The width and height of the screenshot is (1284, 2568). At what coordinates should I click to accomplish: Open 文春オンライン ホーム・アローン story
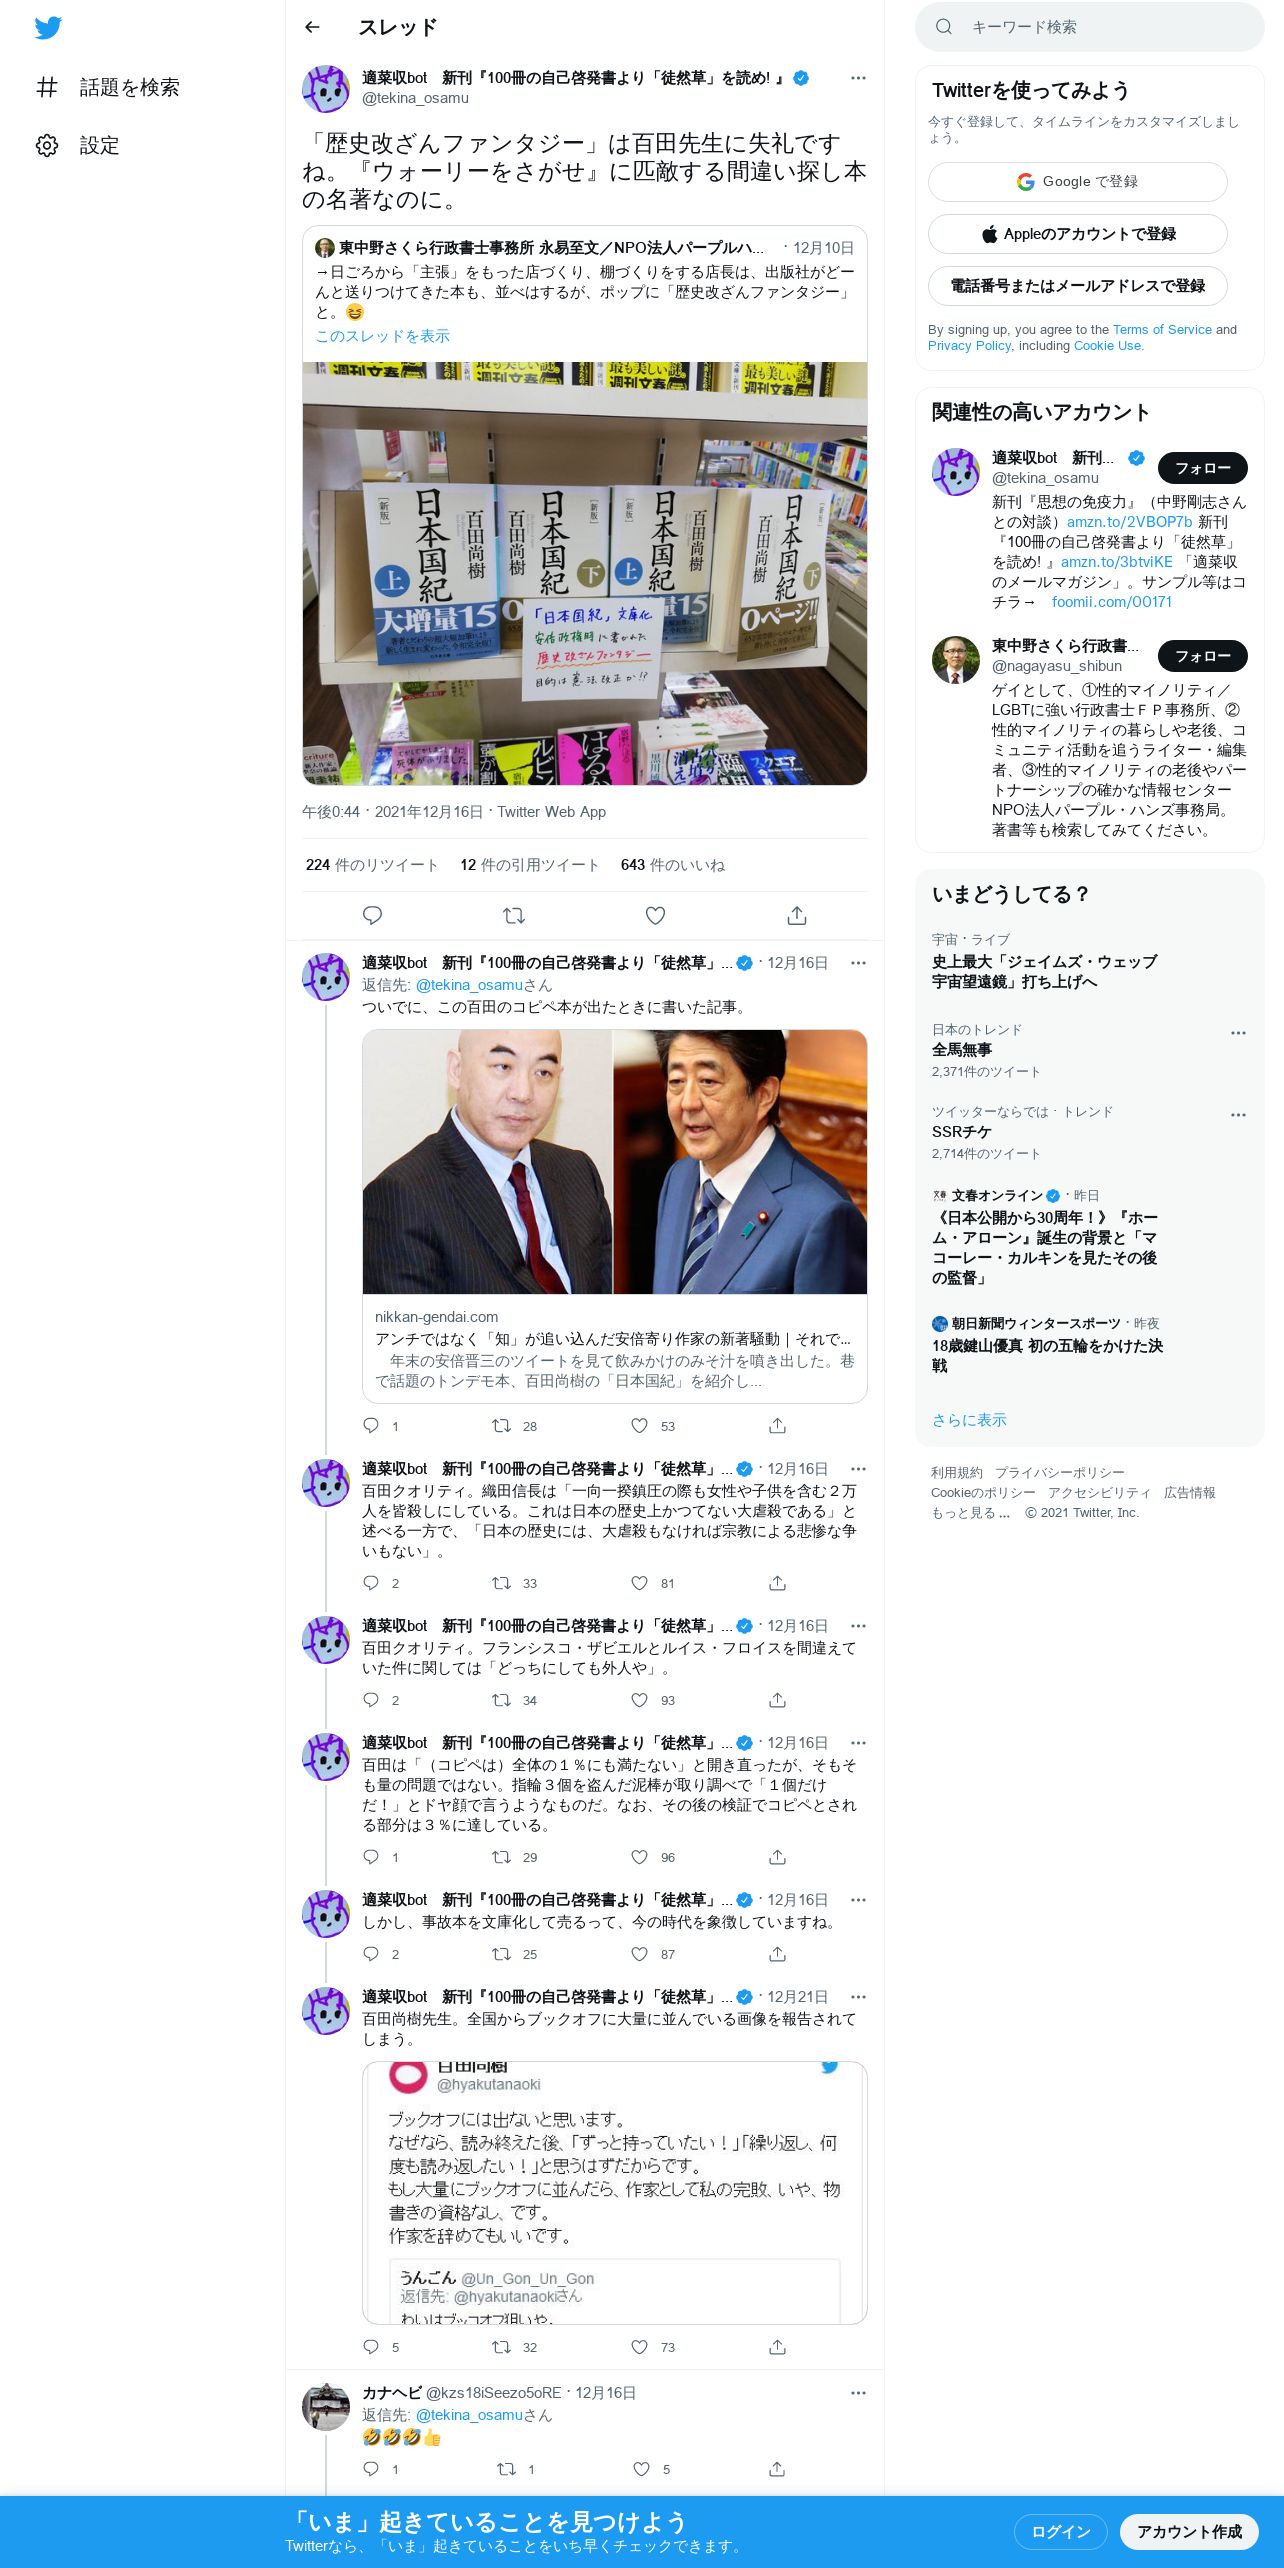(1045, 1248)
